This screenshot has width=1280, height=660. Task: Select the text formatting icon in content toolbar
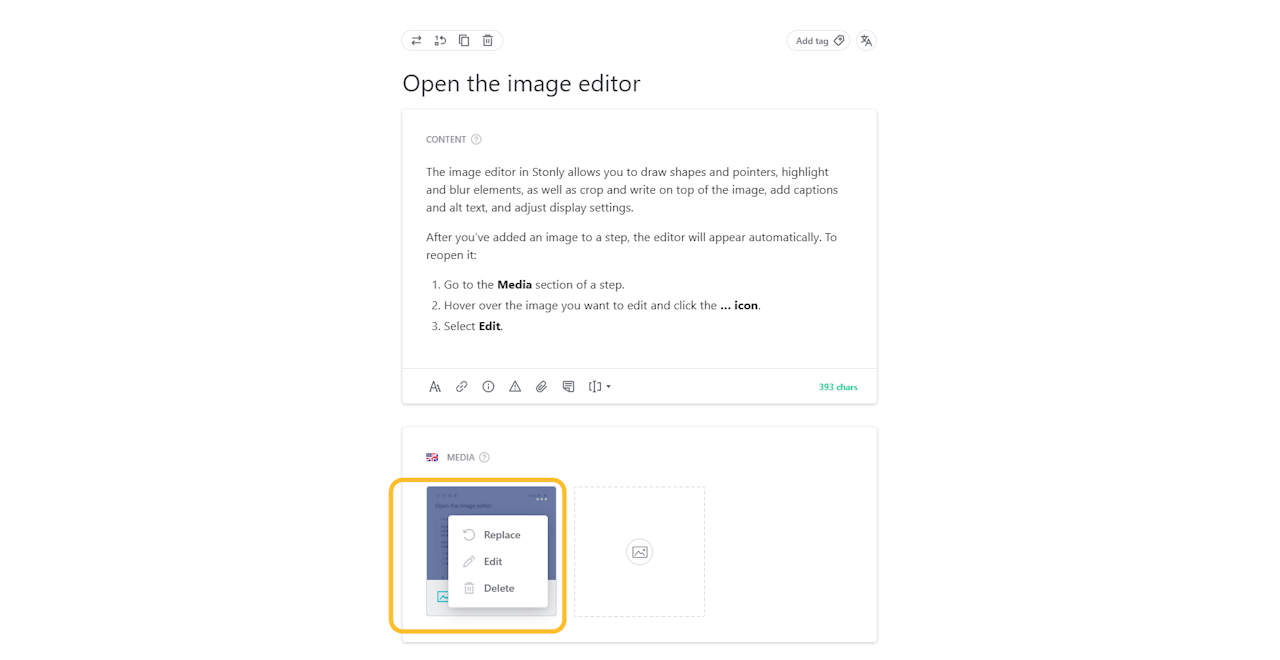click(435, 386)
